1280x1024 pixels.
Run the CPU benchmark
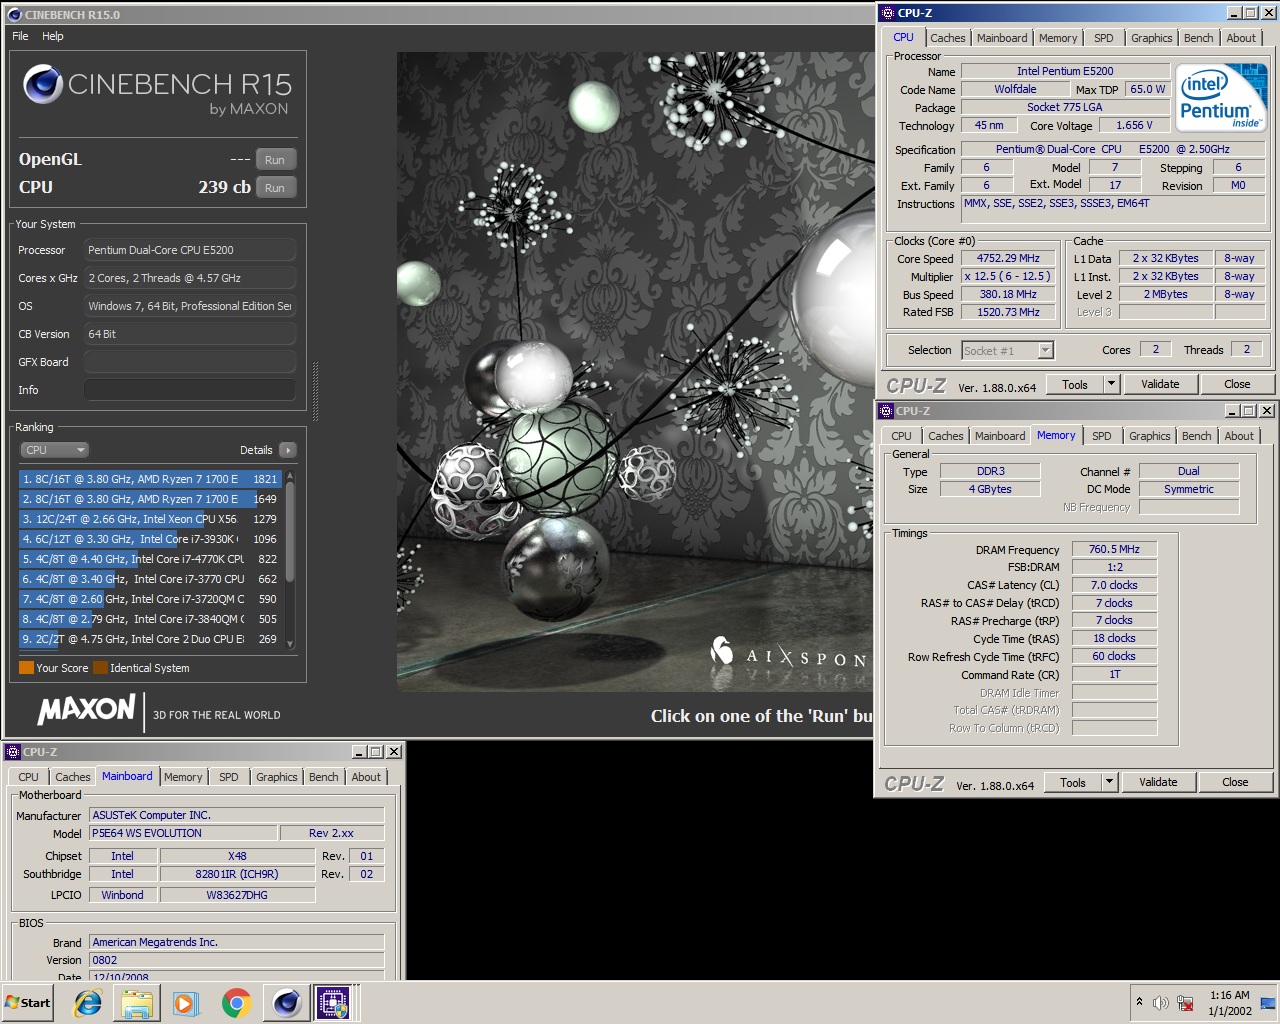pyautogui.click(x=275, y=188)
